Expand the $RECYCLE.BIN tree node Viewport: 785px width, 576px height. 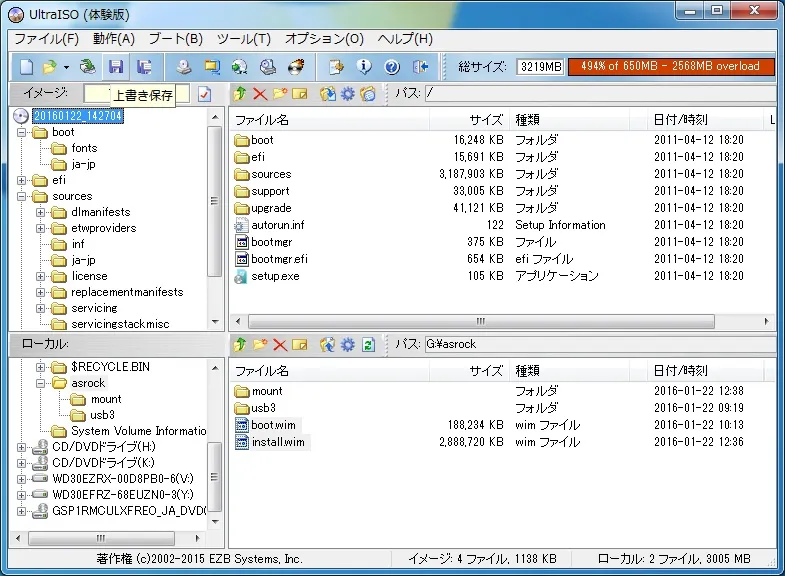(x=41, y=367)
